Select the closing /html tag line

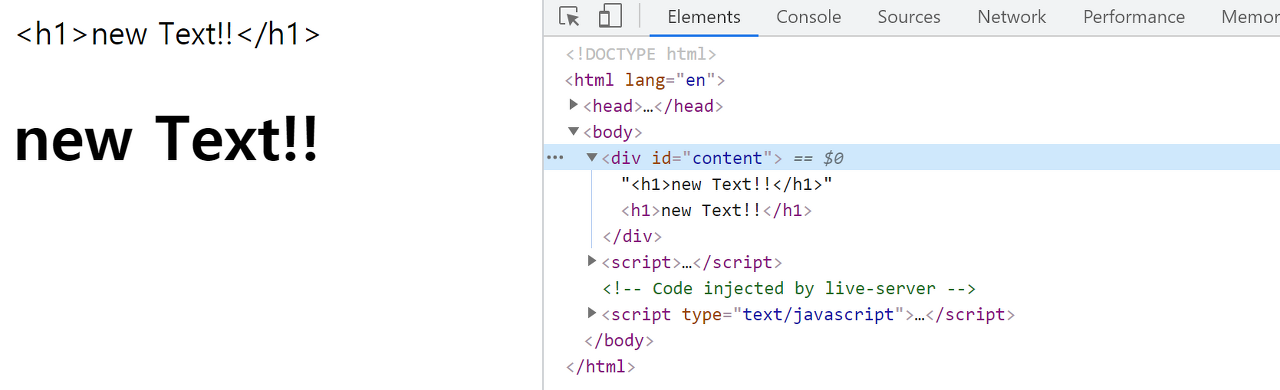[600, 366]
